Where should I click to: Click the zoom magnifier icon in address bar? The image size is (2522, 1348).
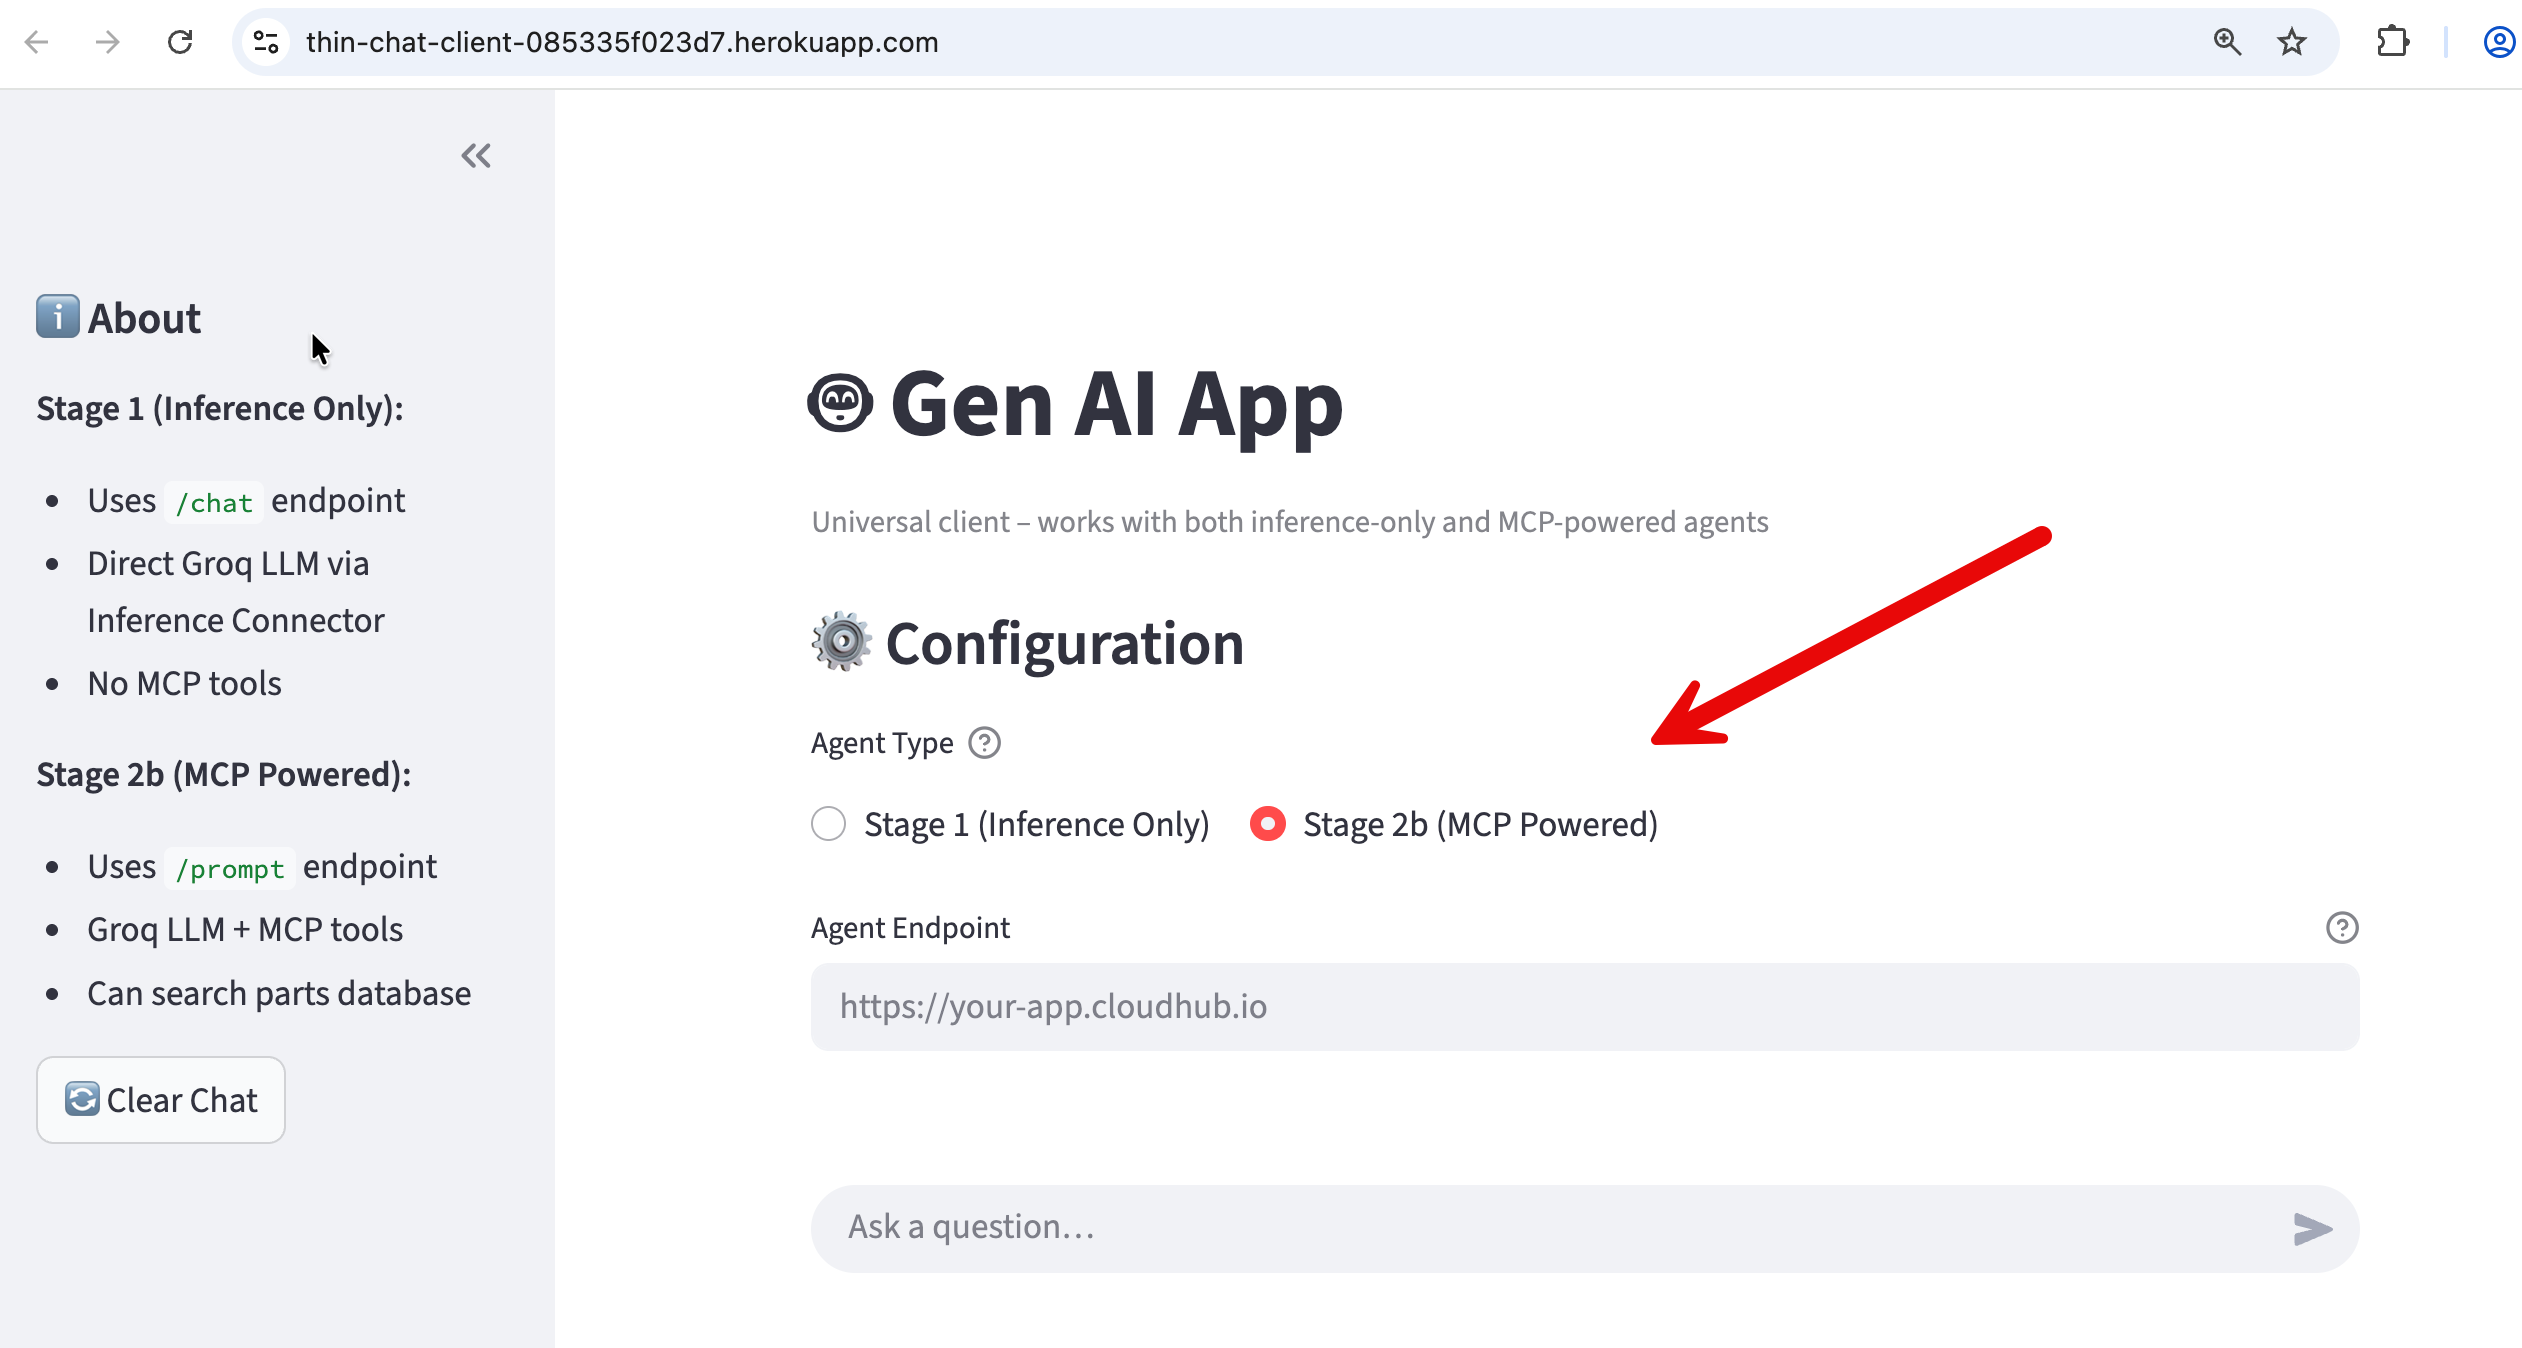click(2227, 42)
